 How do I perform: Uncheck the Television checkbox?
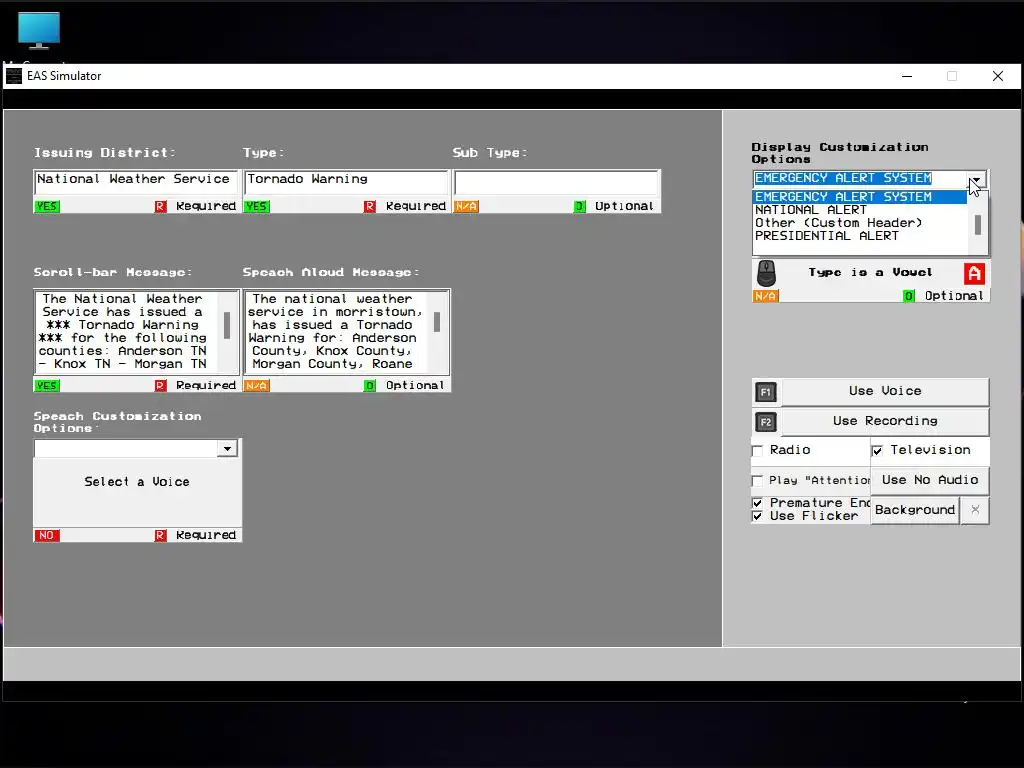[877, 451]
